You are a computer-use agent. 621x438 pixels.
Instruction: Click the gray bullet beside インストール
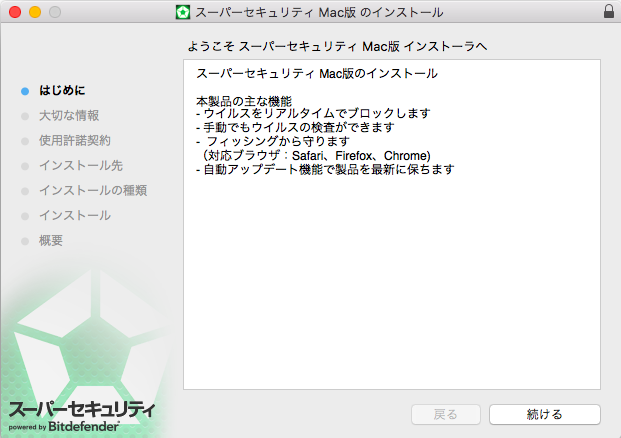25,216
